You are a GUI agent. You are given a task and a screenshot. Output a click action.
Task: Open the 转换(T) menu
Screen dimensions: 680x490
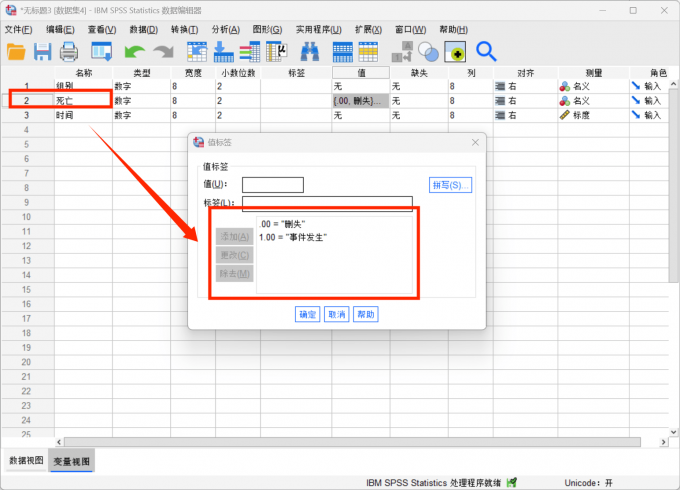point(184,30)
